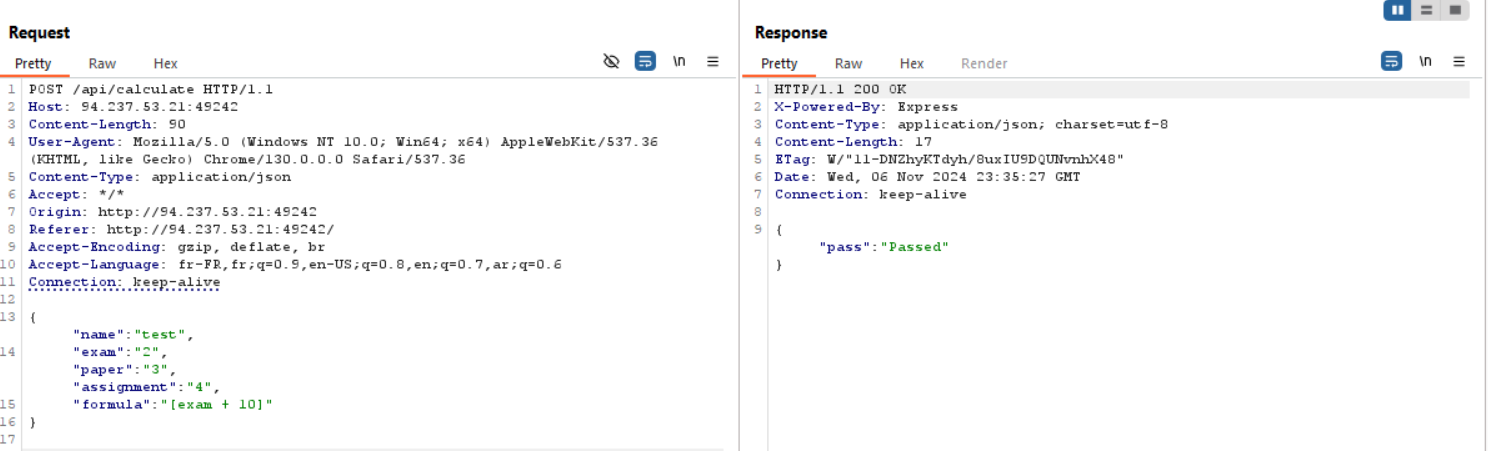This screenshot has height=451, width=1488.
Task: Toggle hidden characters eye icon in Request
Action: (x=612, y=62)
